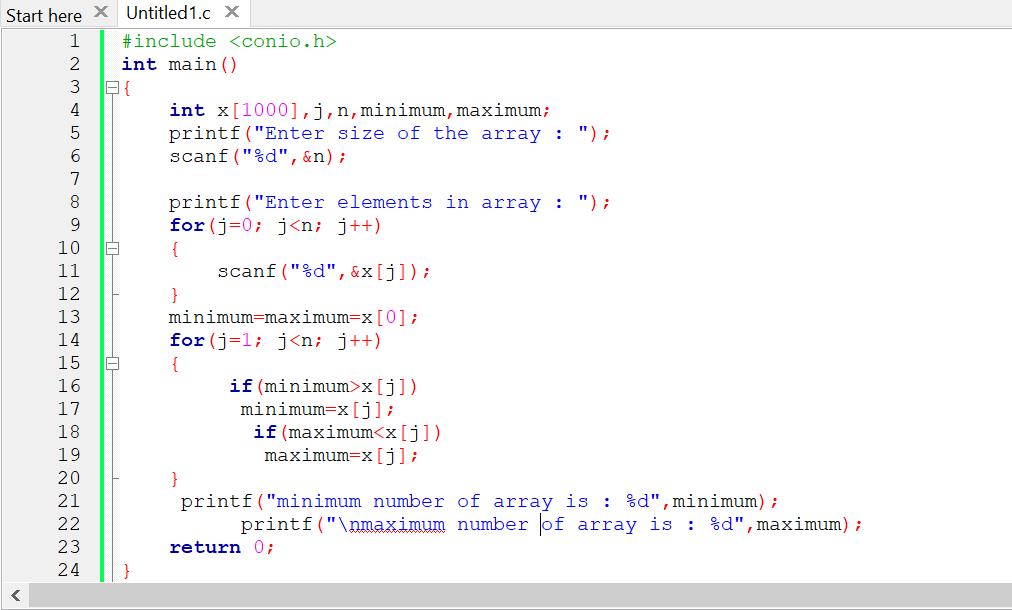Click 'return 0;' statement
Image resolution: width=1012 pixels, height=610 pixels.
(222, 547)
